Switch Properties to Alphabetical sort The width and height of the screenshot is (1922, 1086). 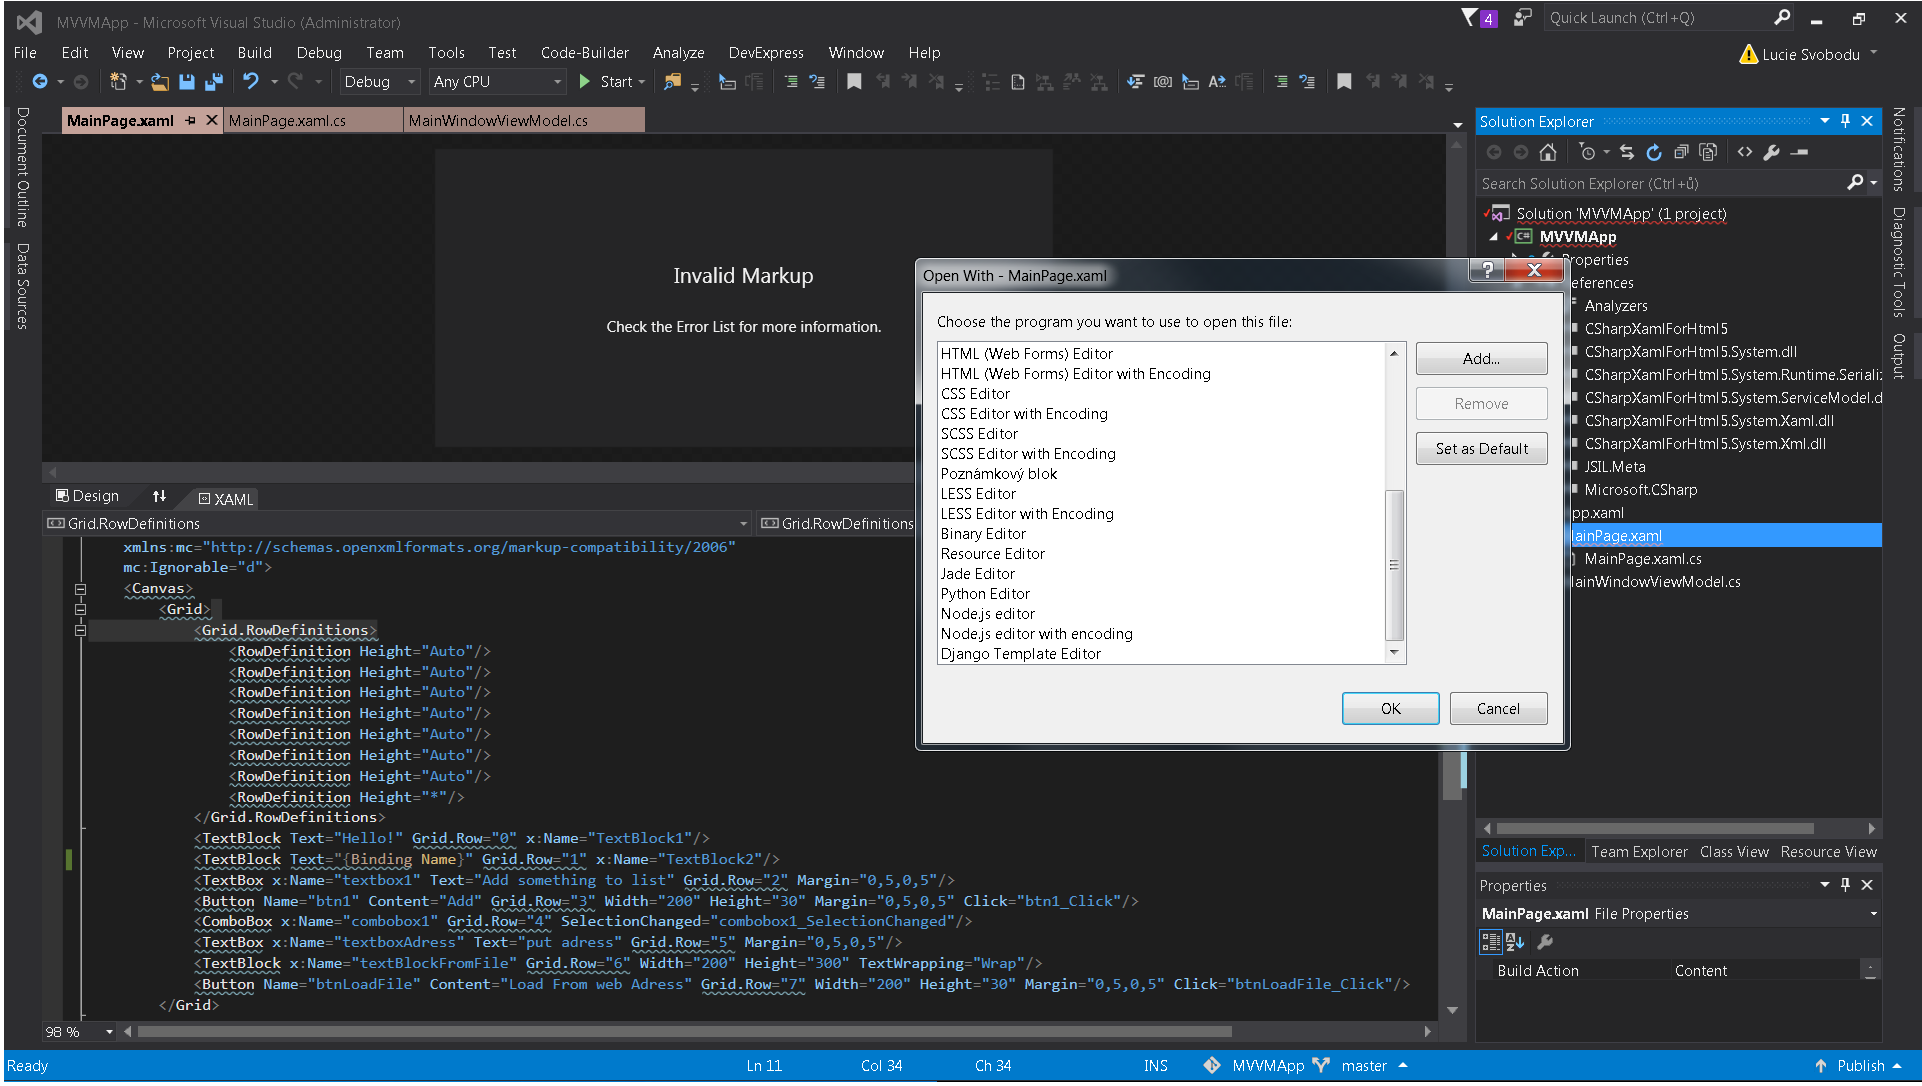pyautogui.click(x=1515, y=942)
